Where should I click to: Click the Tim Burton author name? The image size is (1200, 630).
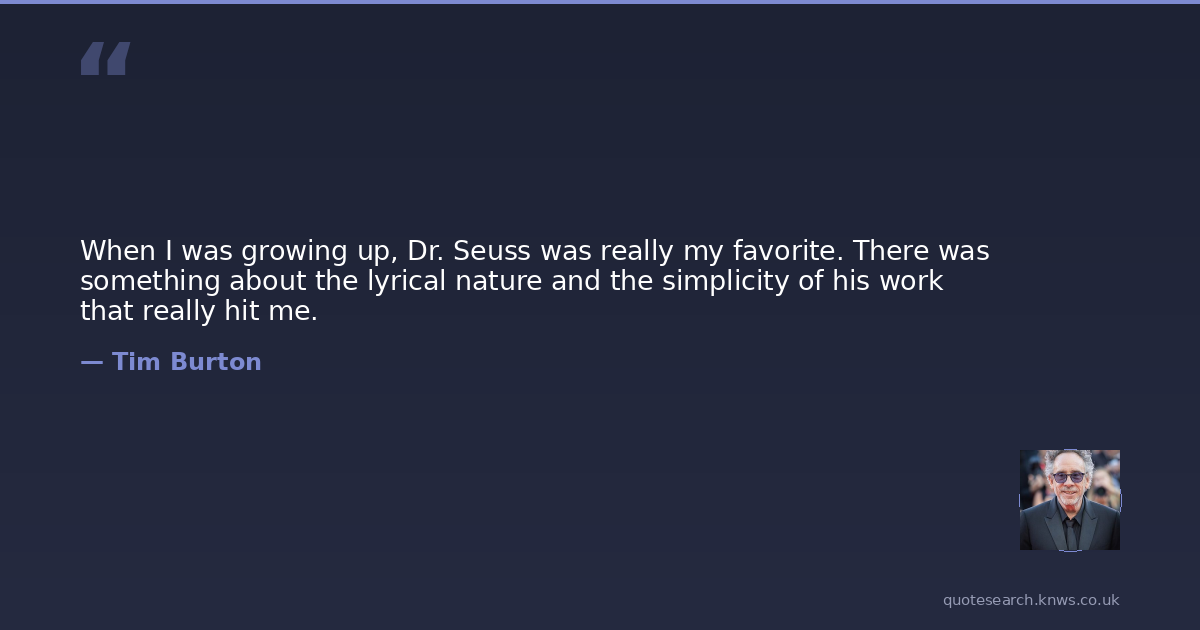click(186, 362)
